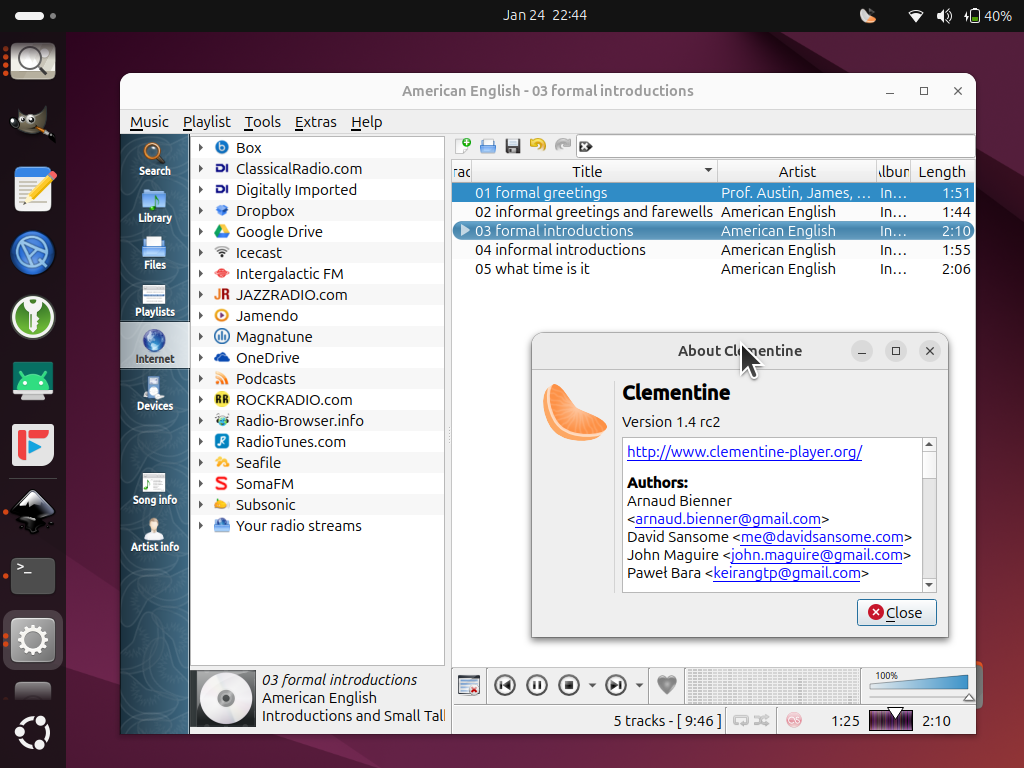This screenshot has height=768, width=1024.
Task: Create a new playlist with toolbar icon
Action: click(463, 146)
